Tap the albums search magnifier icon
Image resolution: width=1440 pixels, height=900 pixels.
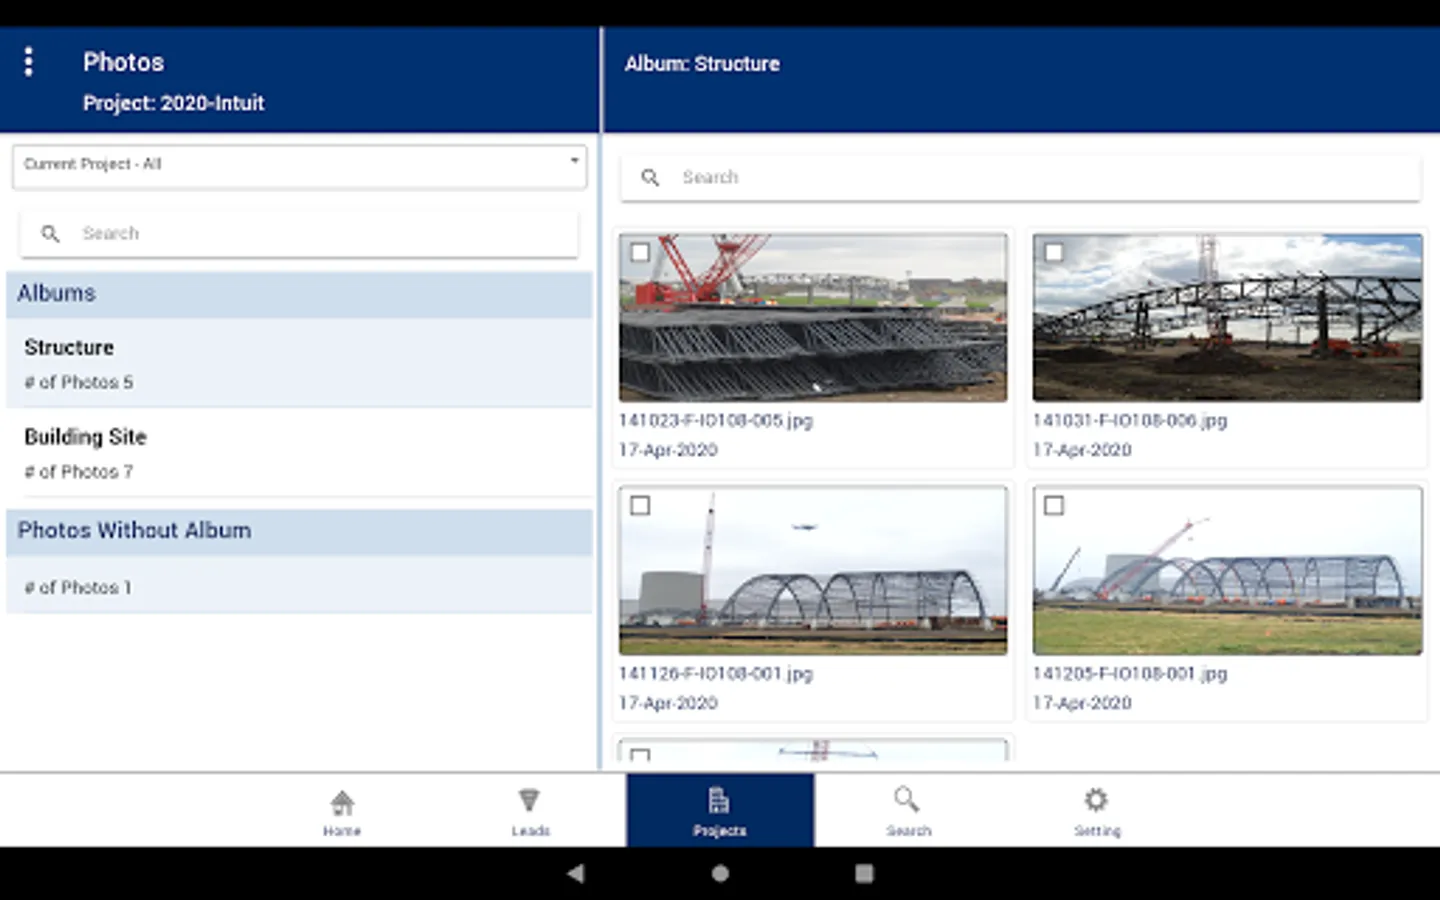click(x=50, y=234)
